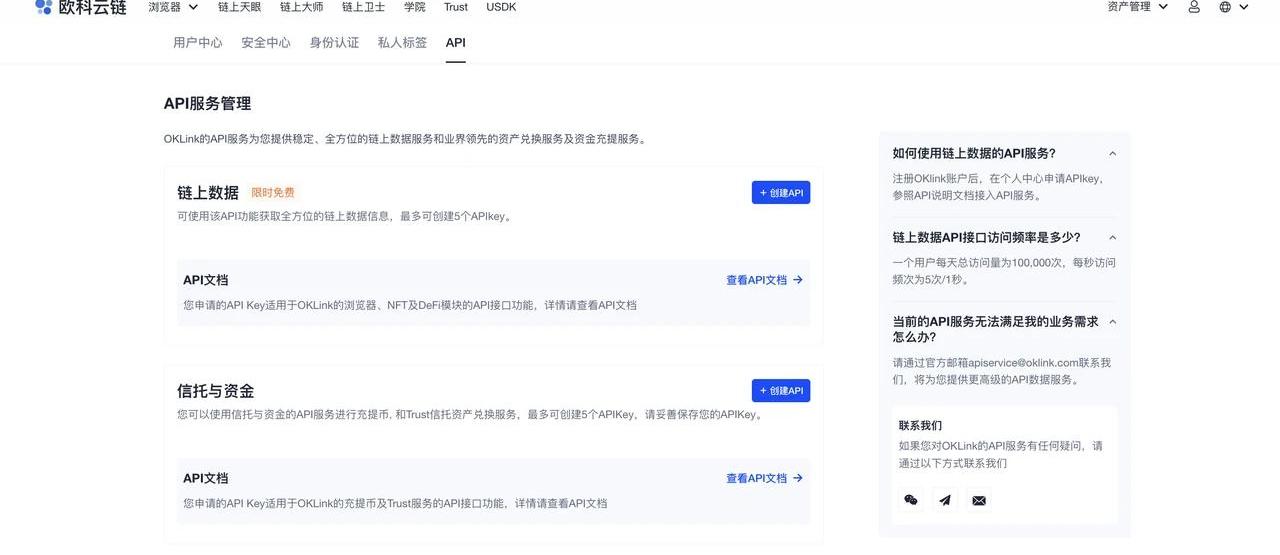Image resolution: width=1280 pixels, height=555 pixels.
Task: Expand the 资产管理 dropdown
Action: pyautogui.click(x=1137, y=7)
